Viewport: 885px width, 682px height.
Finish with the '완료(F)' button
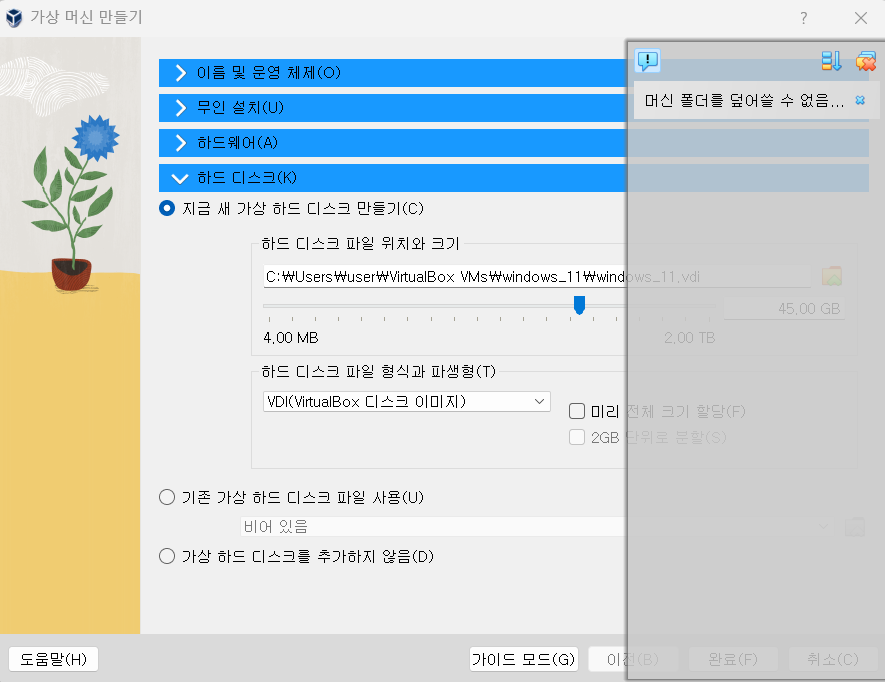pos(733,659)
